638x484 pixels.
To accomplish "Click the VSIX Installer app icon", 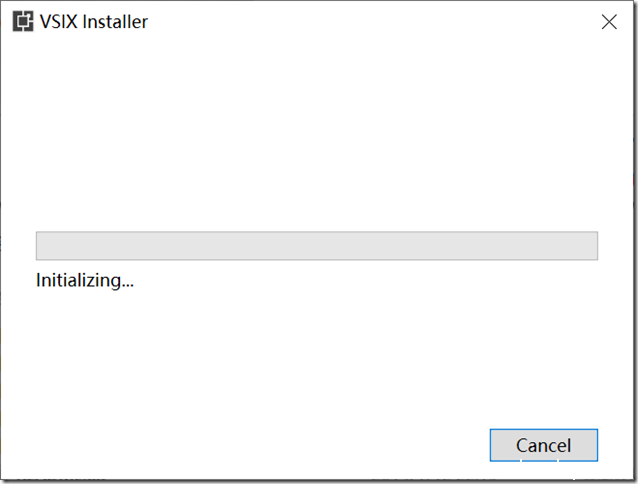I will [x=22, y=22].
